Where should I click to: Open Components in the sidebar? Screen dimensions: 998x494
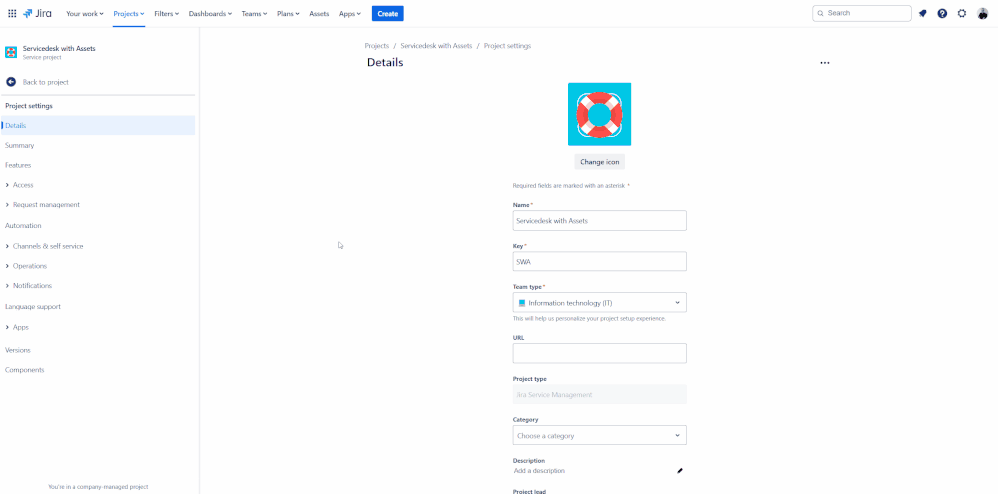point(25,370)
